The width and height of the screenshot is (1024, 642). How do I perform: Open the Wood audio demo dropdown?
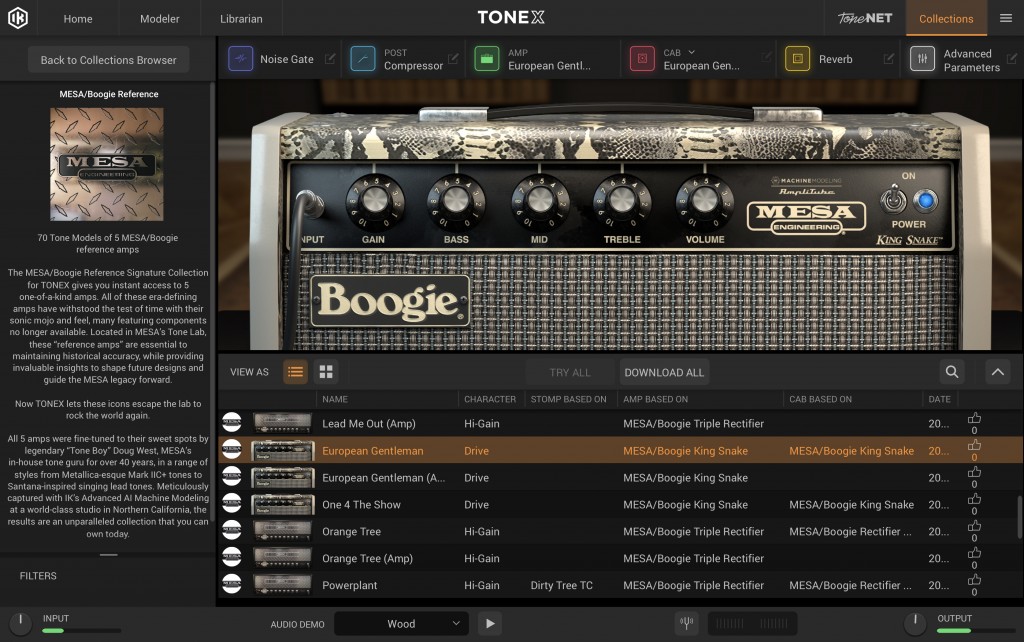402,623
